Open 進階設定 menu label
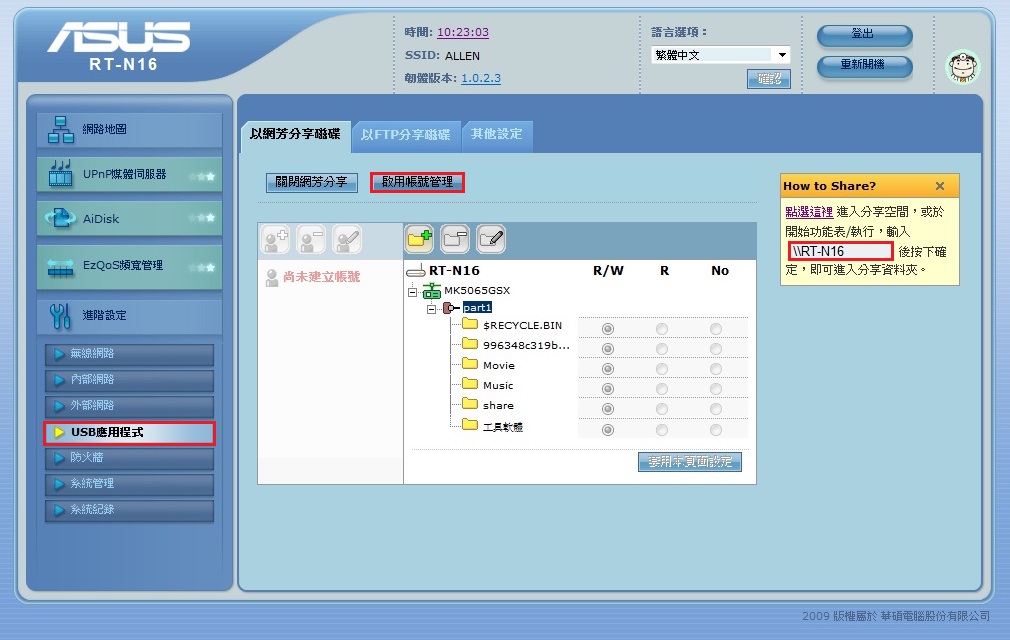1010x640 pixels. 104,315
